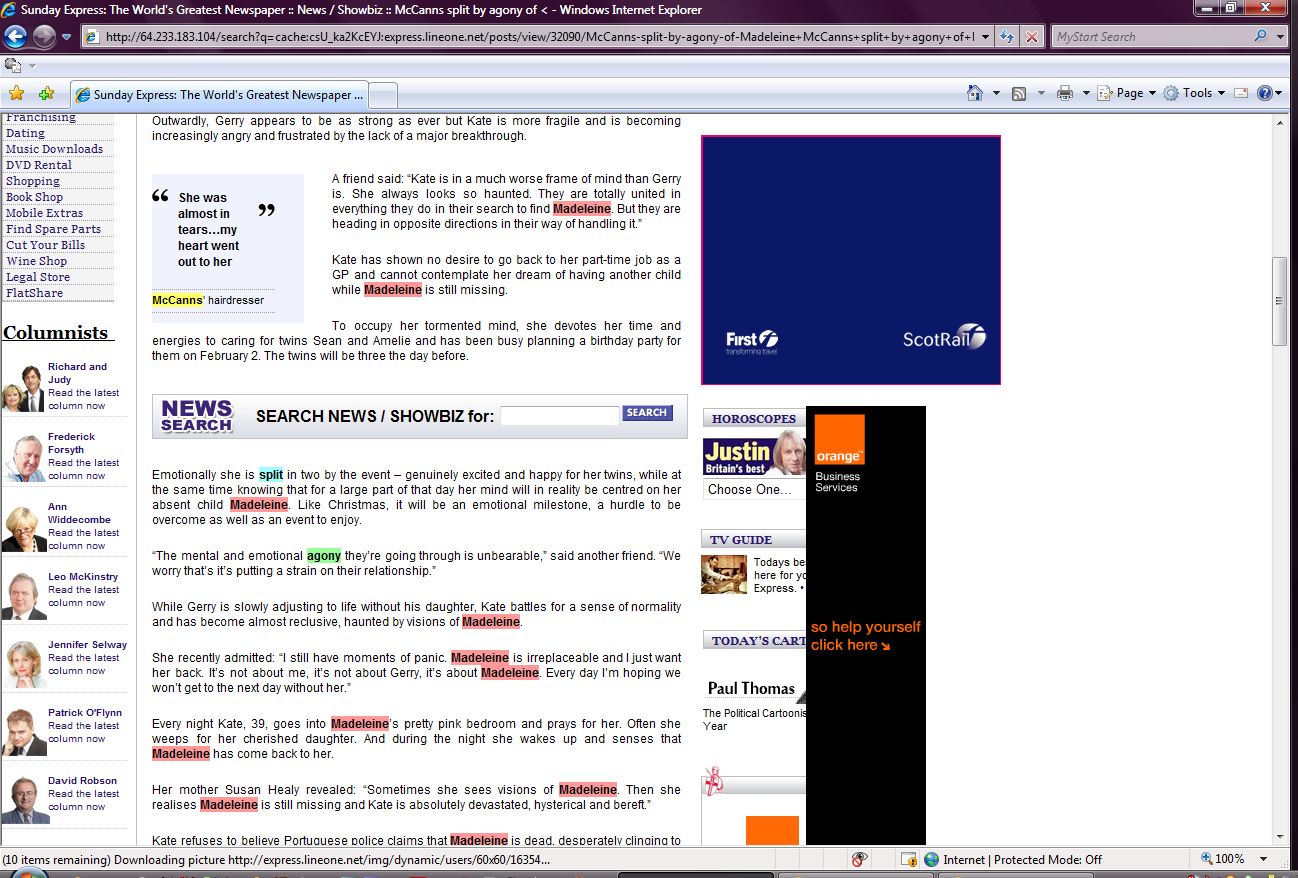
Task: Click the privacy report eye icon
Action: [x=859, y=859]
